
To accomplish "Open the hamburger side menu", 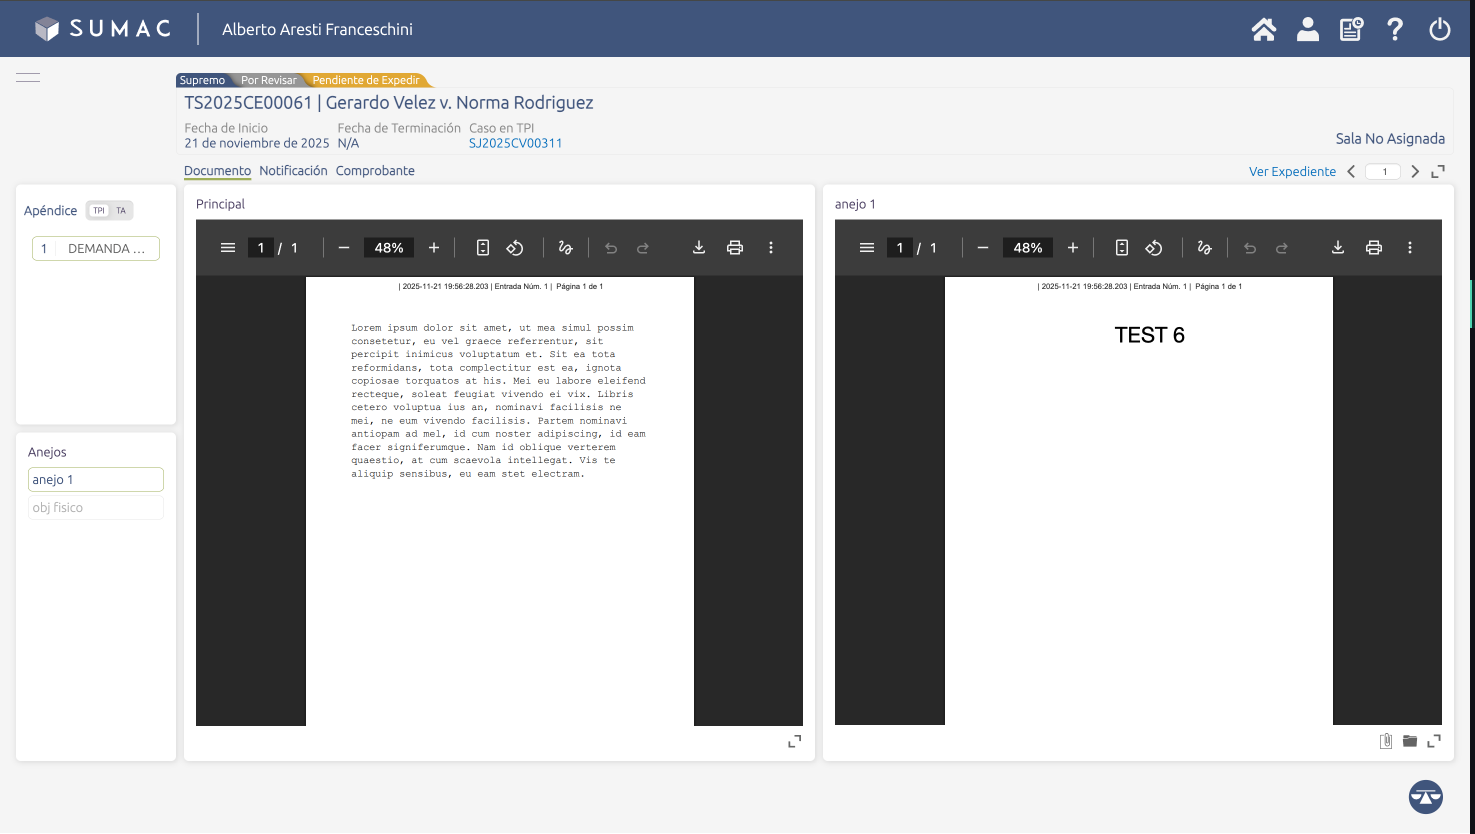I will coord(28,77).
